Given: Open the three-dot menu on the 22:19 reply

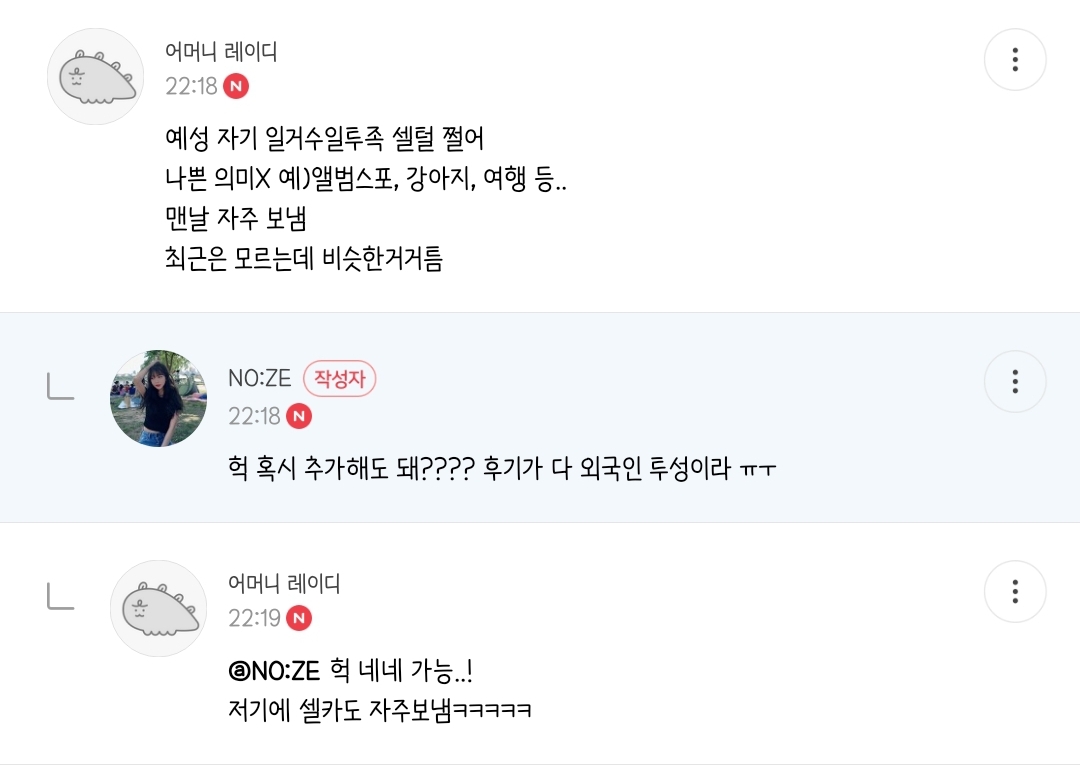Looking at the screenshot, I should 1015,592.
